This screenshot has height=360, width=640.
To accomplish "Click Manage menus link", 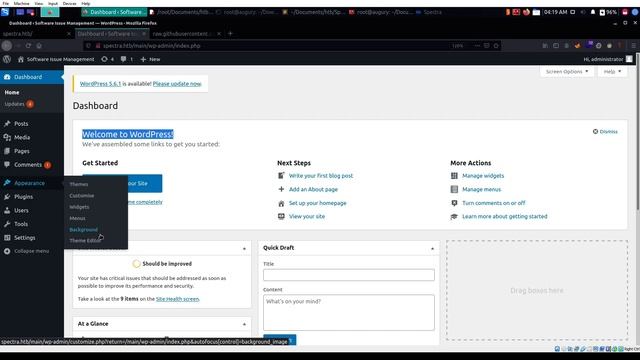I will [481, 189].
